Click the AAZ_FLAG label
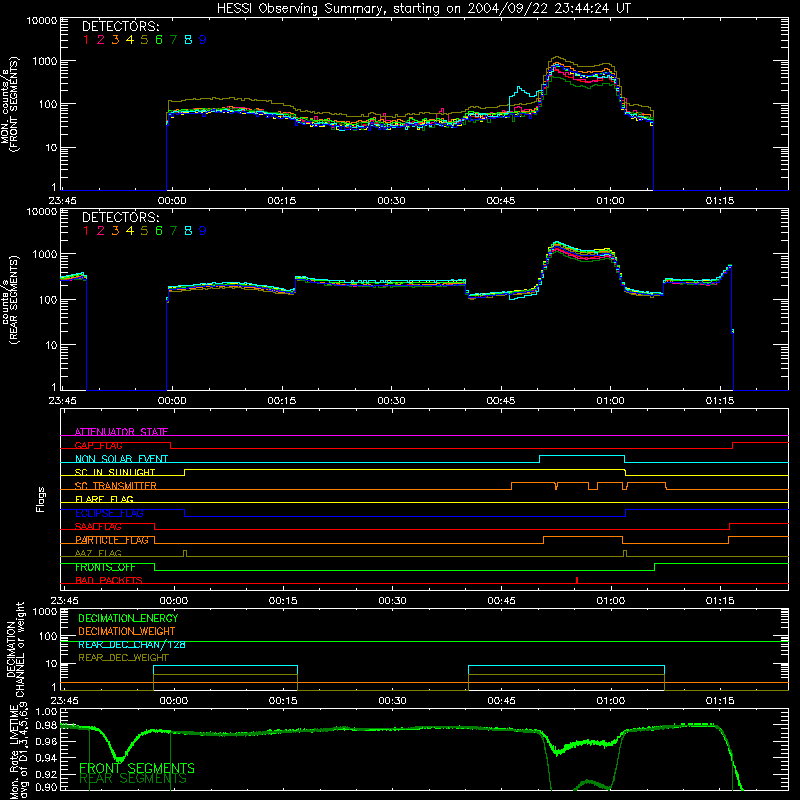Image resolution: width=800 pixels, height=800 pixels. (98, 554)
